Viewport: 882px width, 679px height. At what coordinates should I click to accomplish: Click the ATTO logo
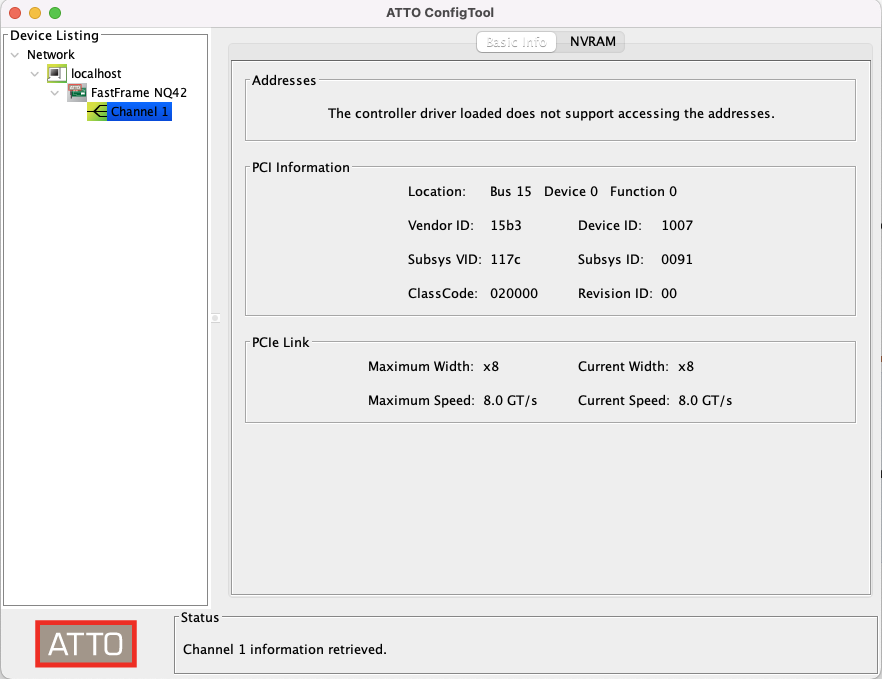pyautogui.click(x=86, y=644)
